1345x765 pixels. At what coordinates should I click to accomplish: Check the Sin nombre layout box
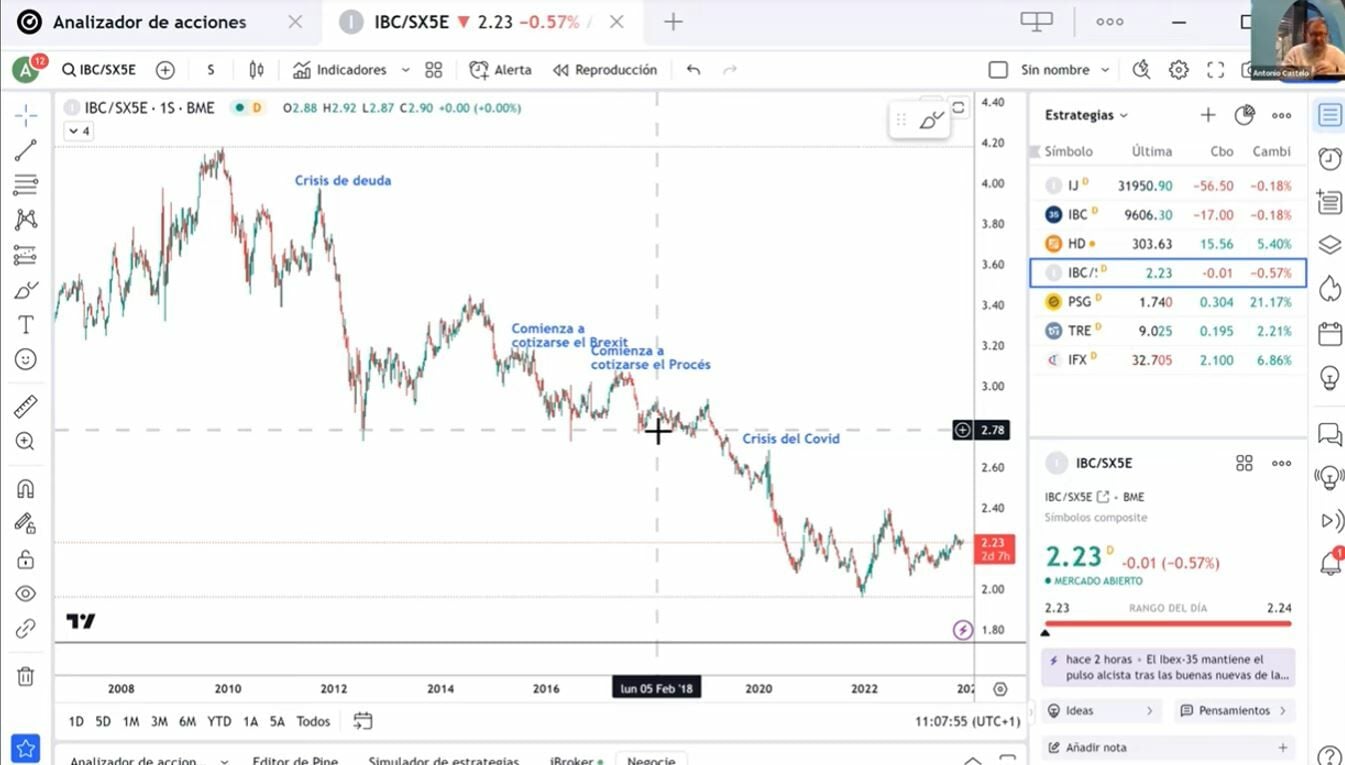998,70
